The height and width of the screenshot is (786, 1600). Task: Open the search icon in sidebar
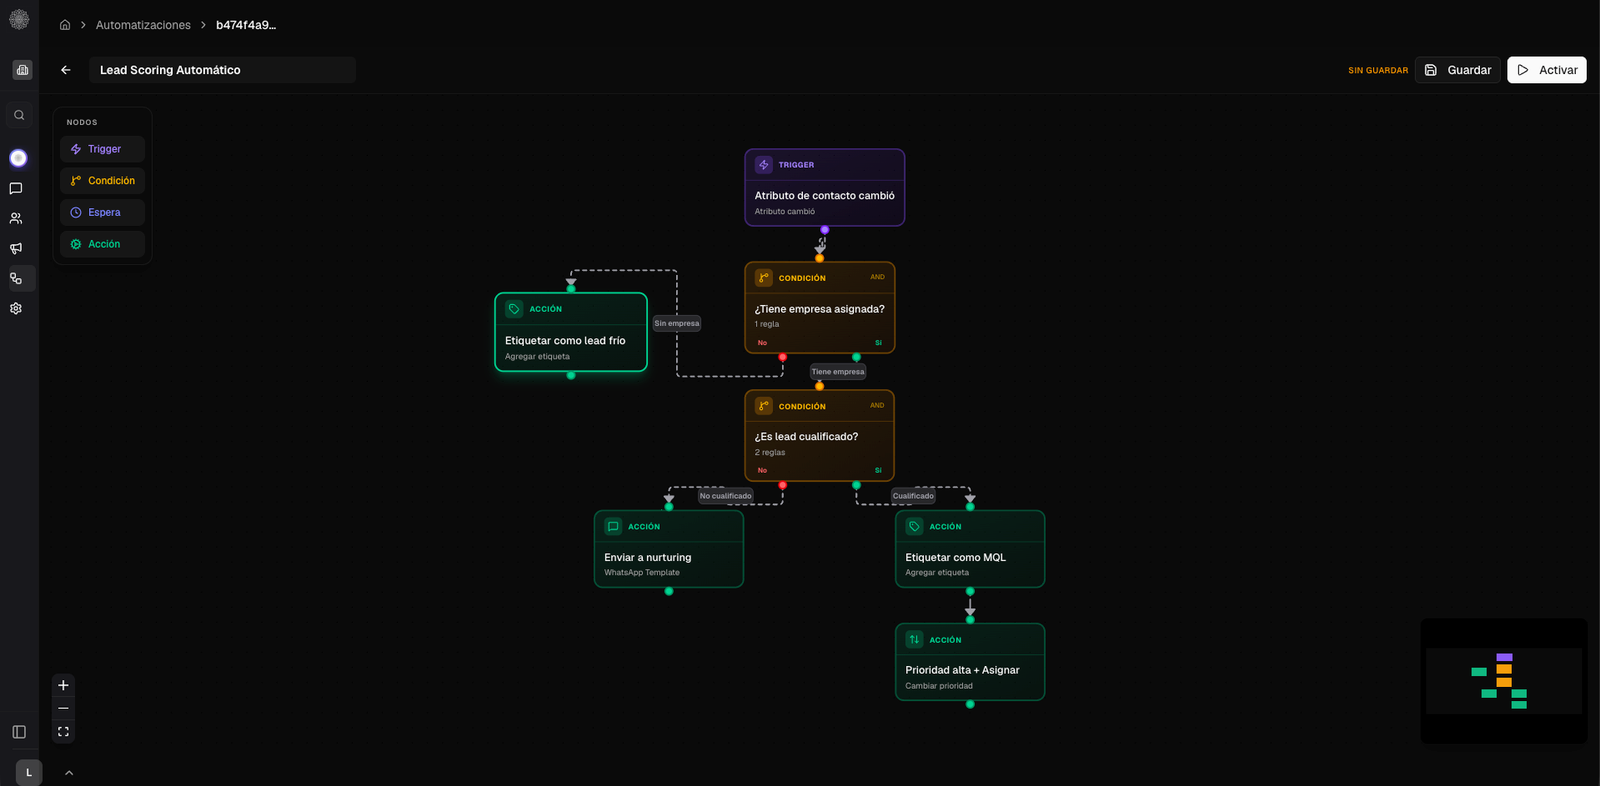(x=19, y=115)
